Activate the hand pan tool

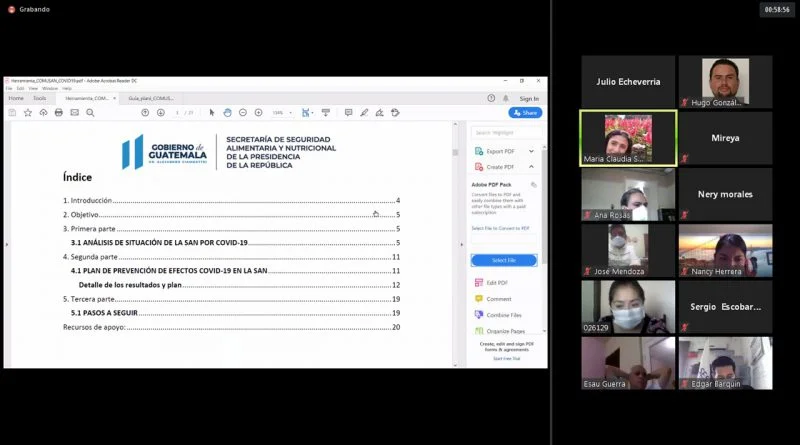coord(227,113)
